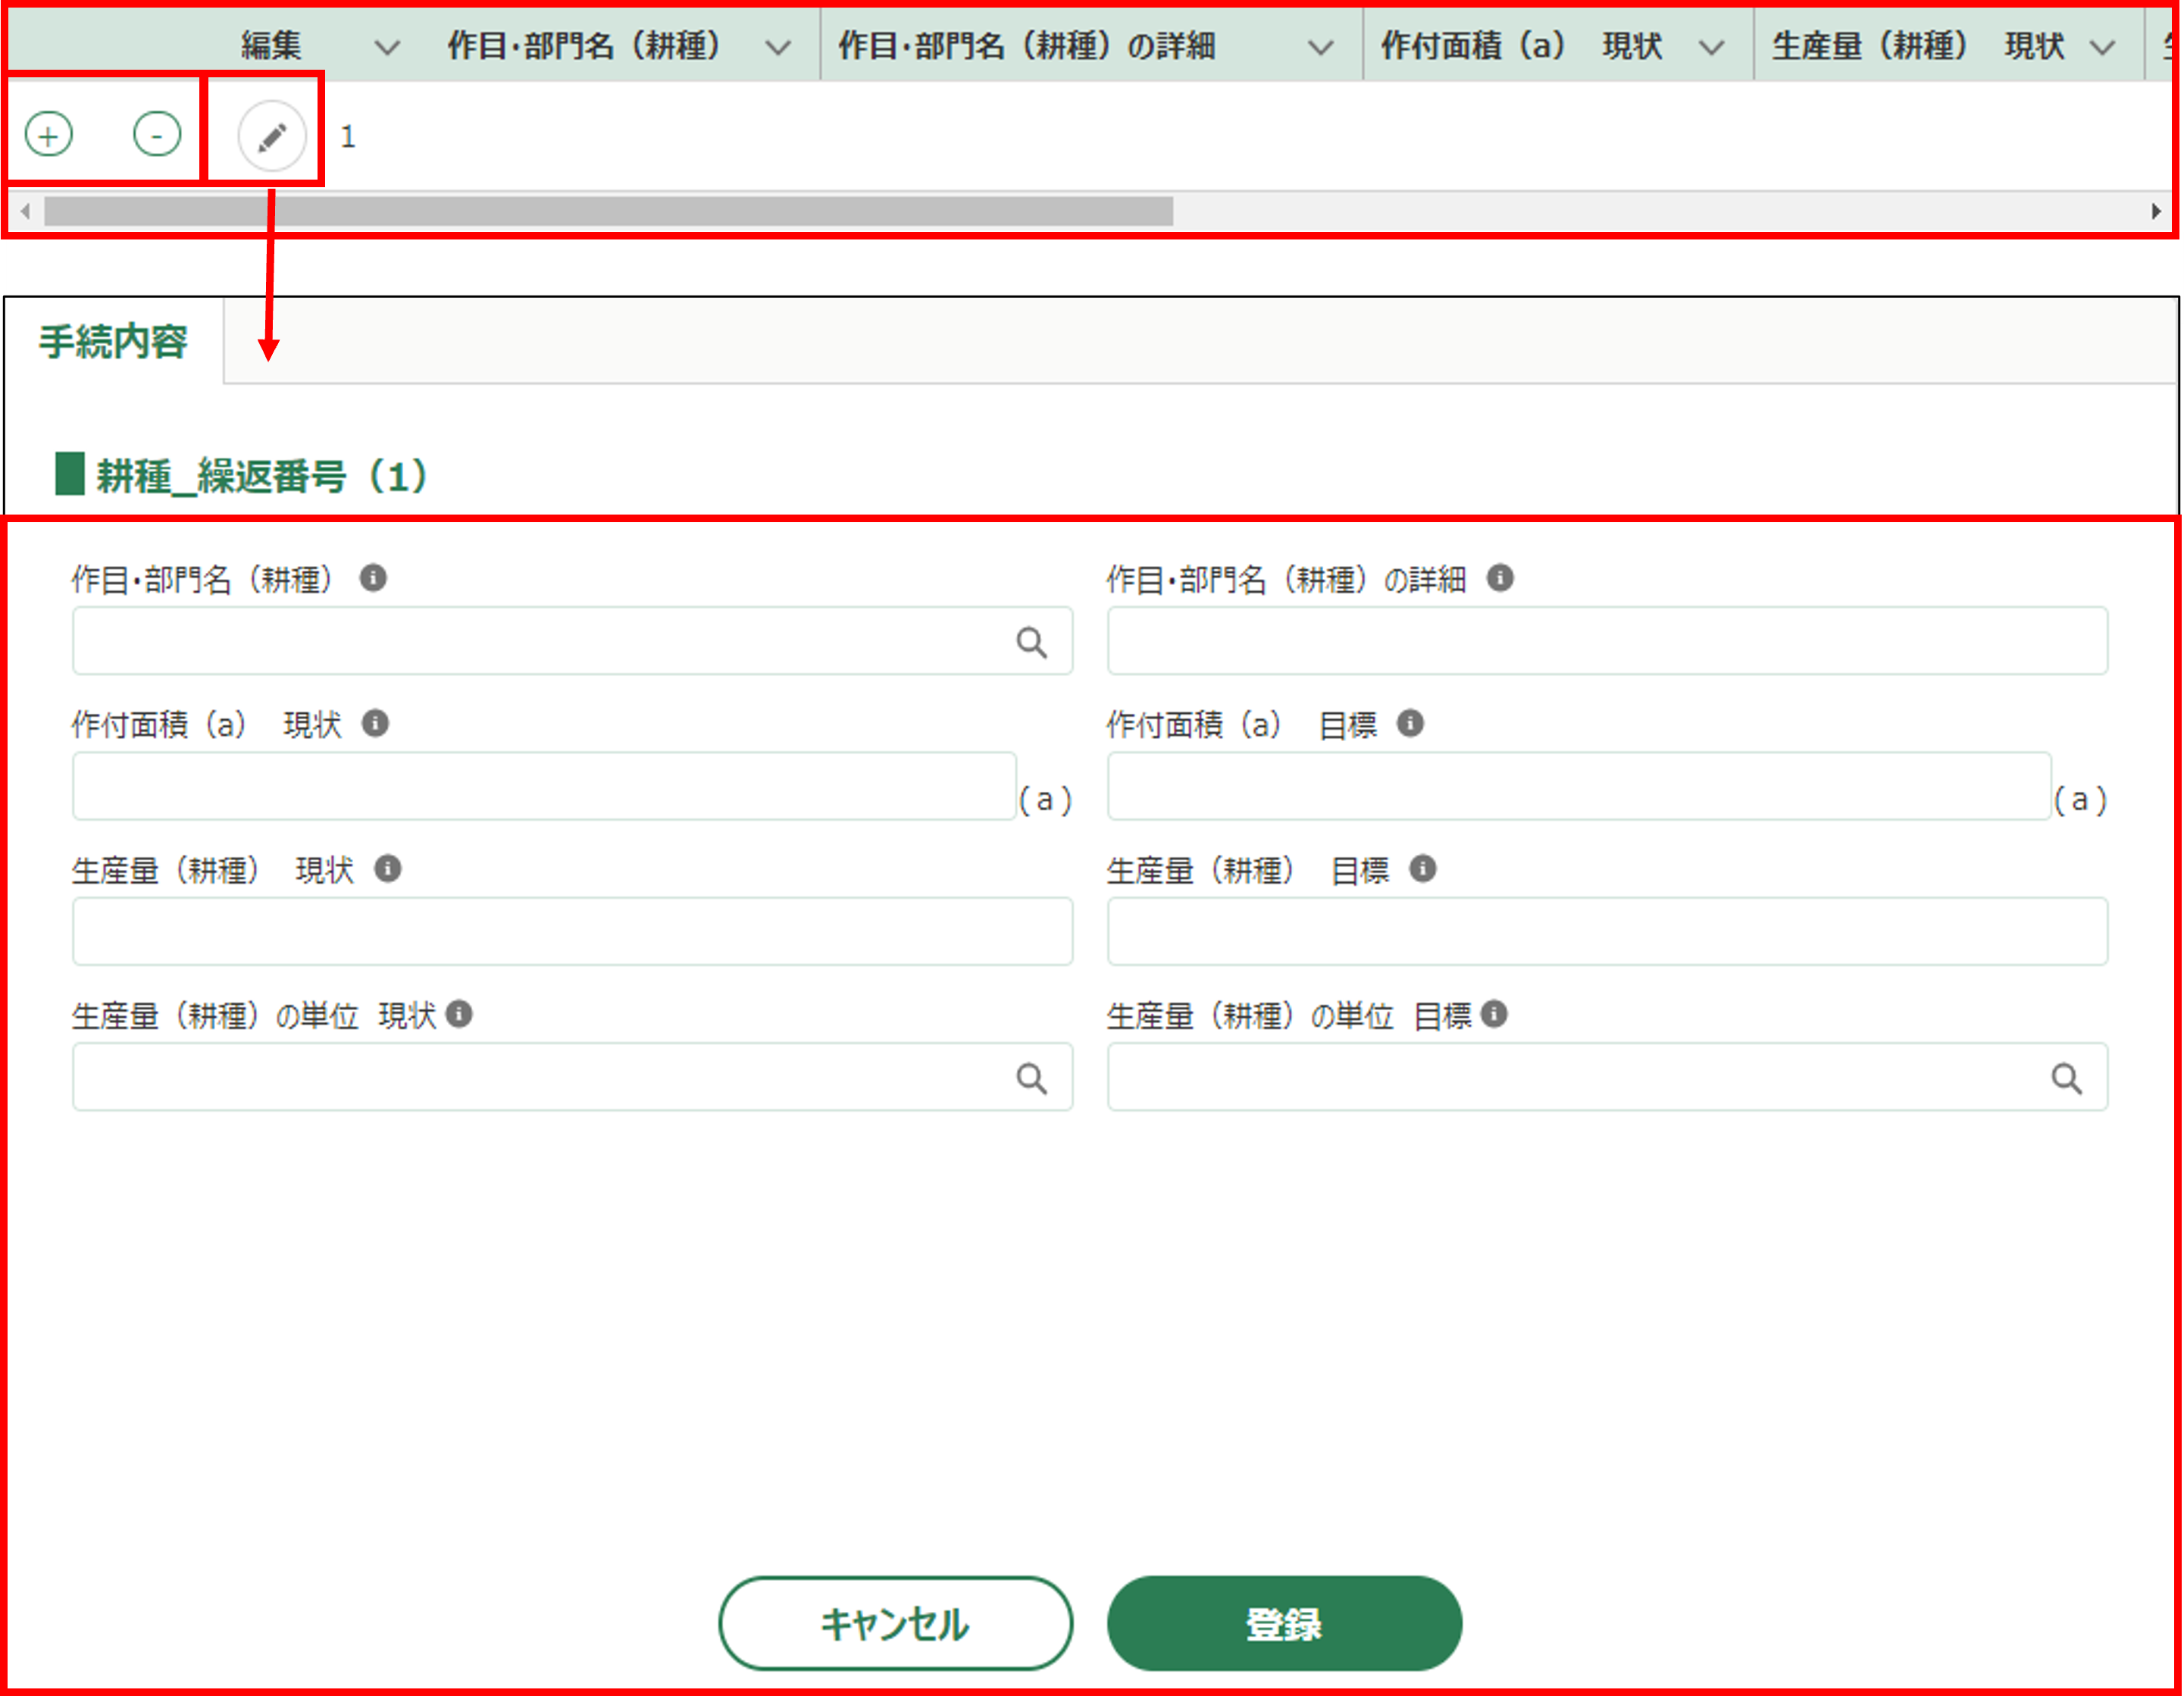This screenshot has width=2184, height=1696.
Task: Click search icon in 生産量の単位 目標 field
Action: pos(2066,1078)
